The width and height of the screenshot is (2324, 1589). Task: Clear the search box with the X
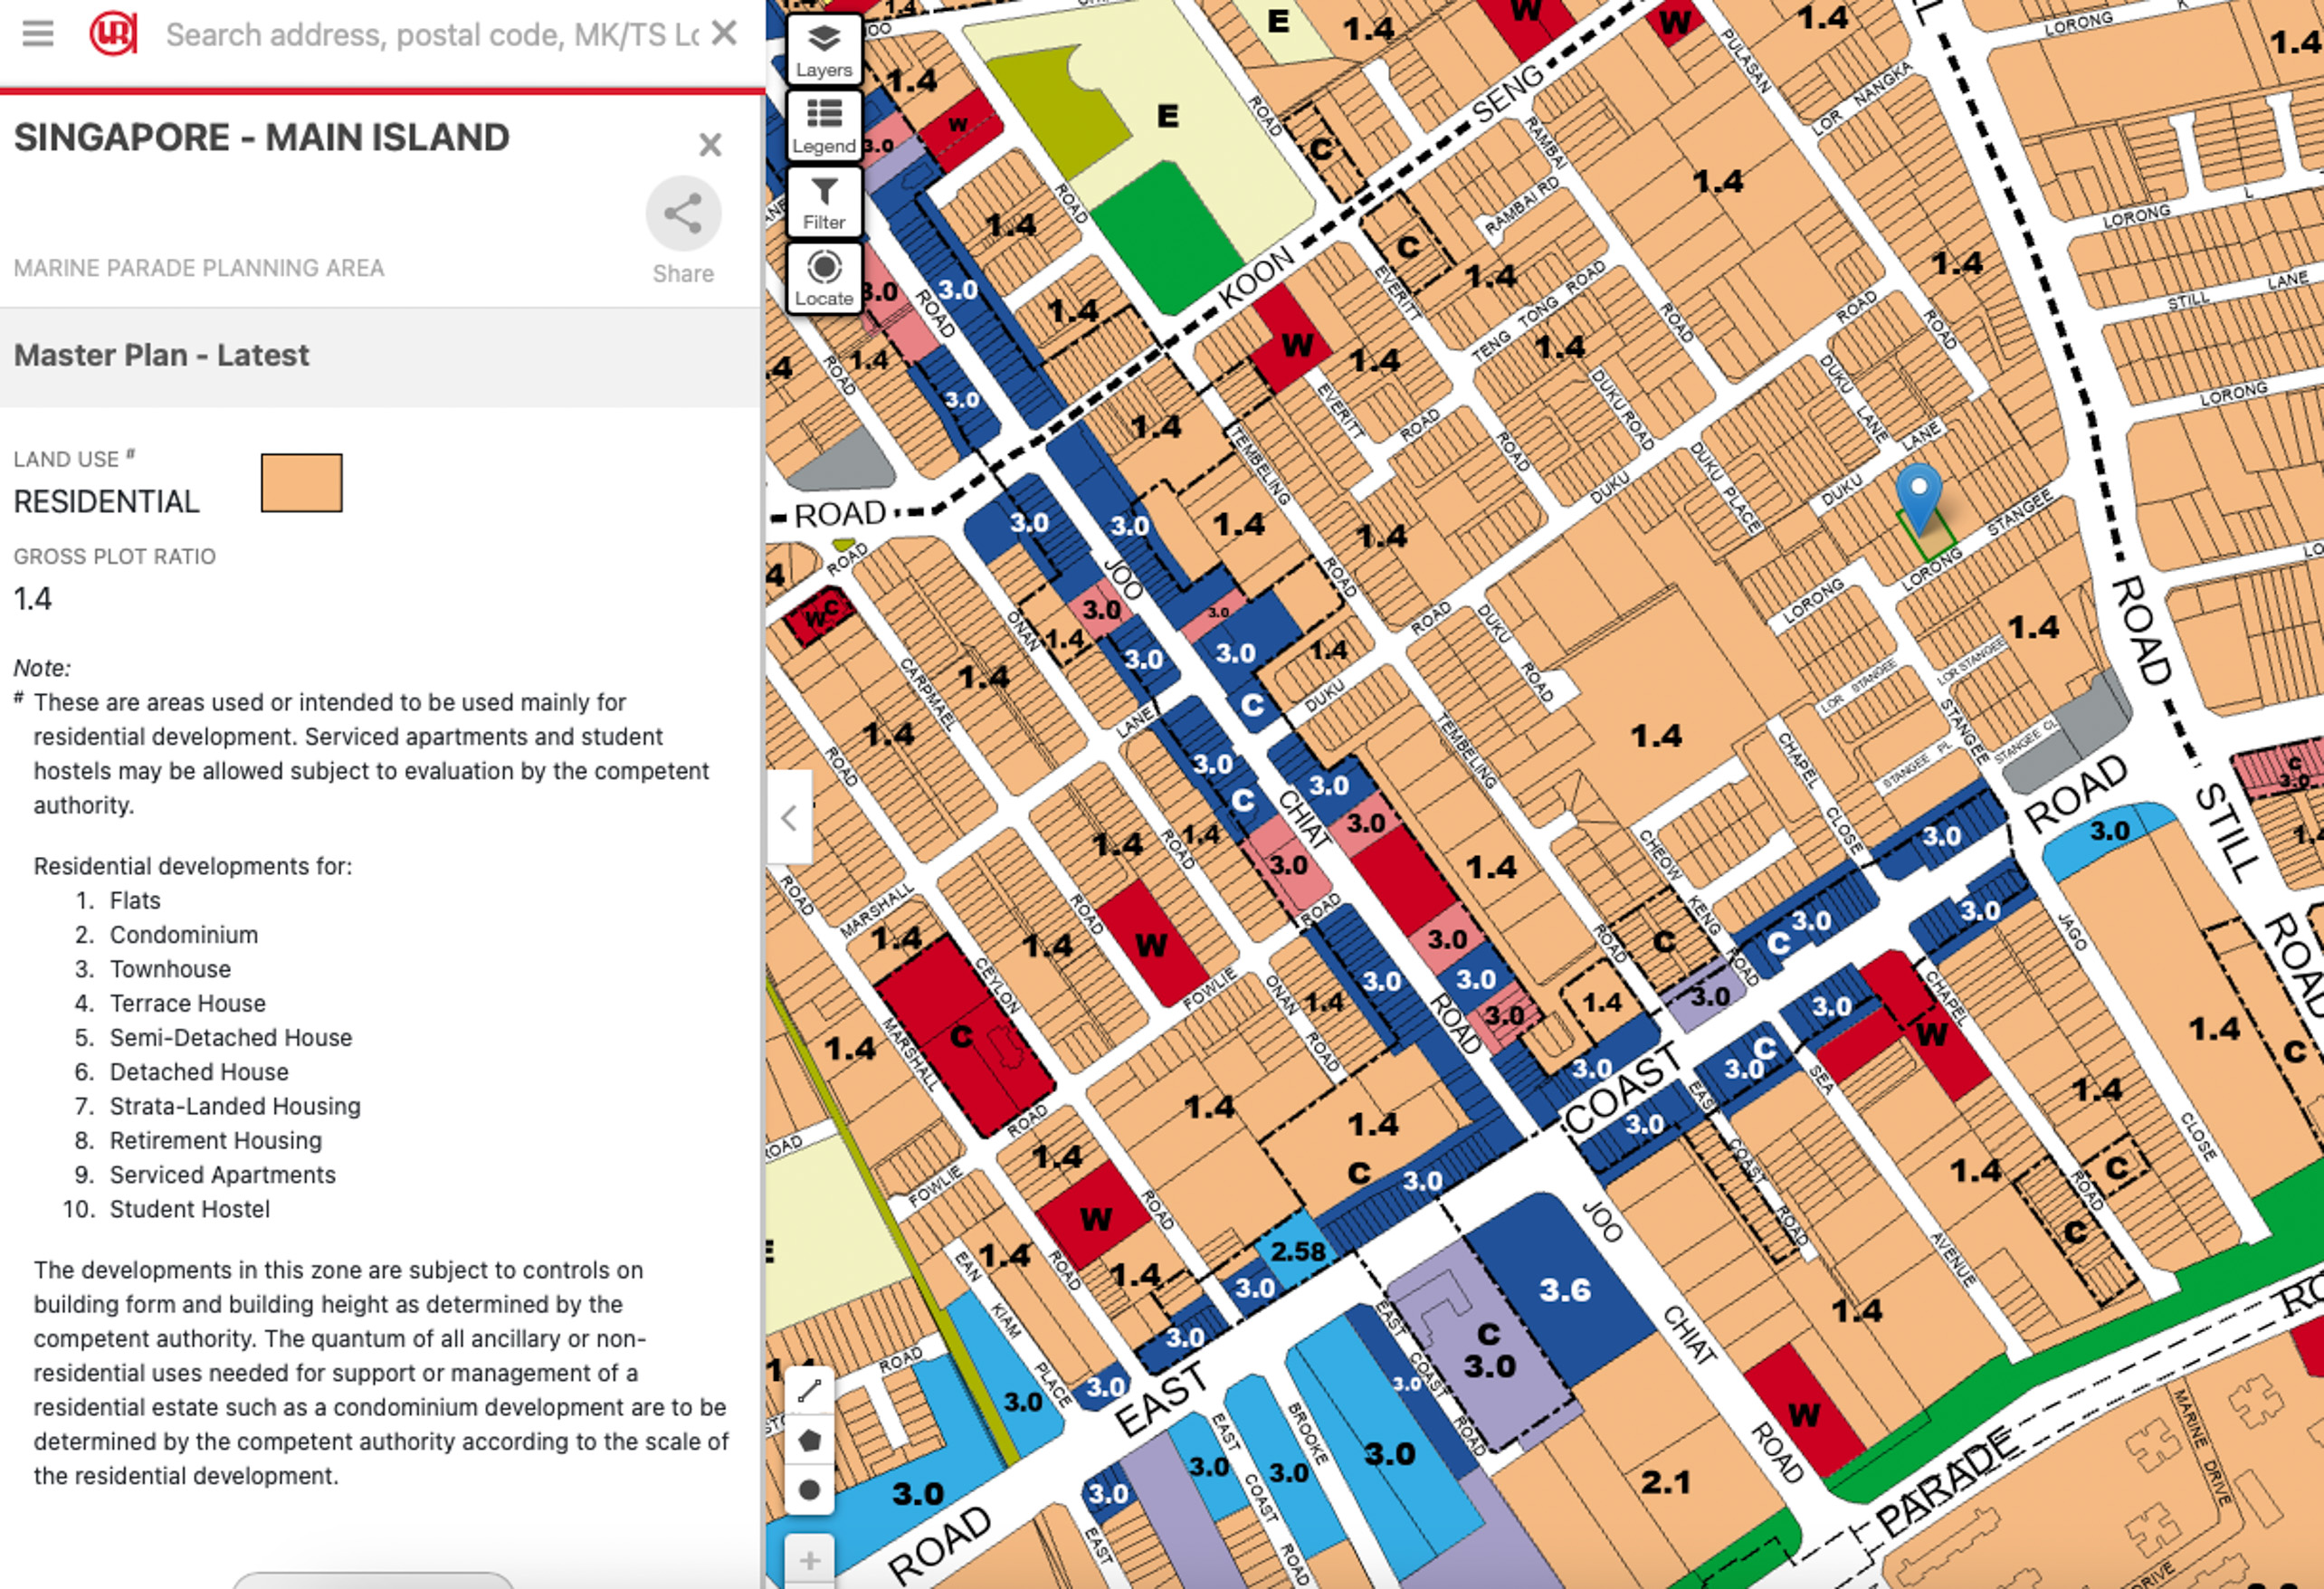coord(724,34)
